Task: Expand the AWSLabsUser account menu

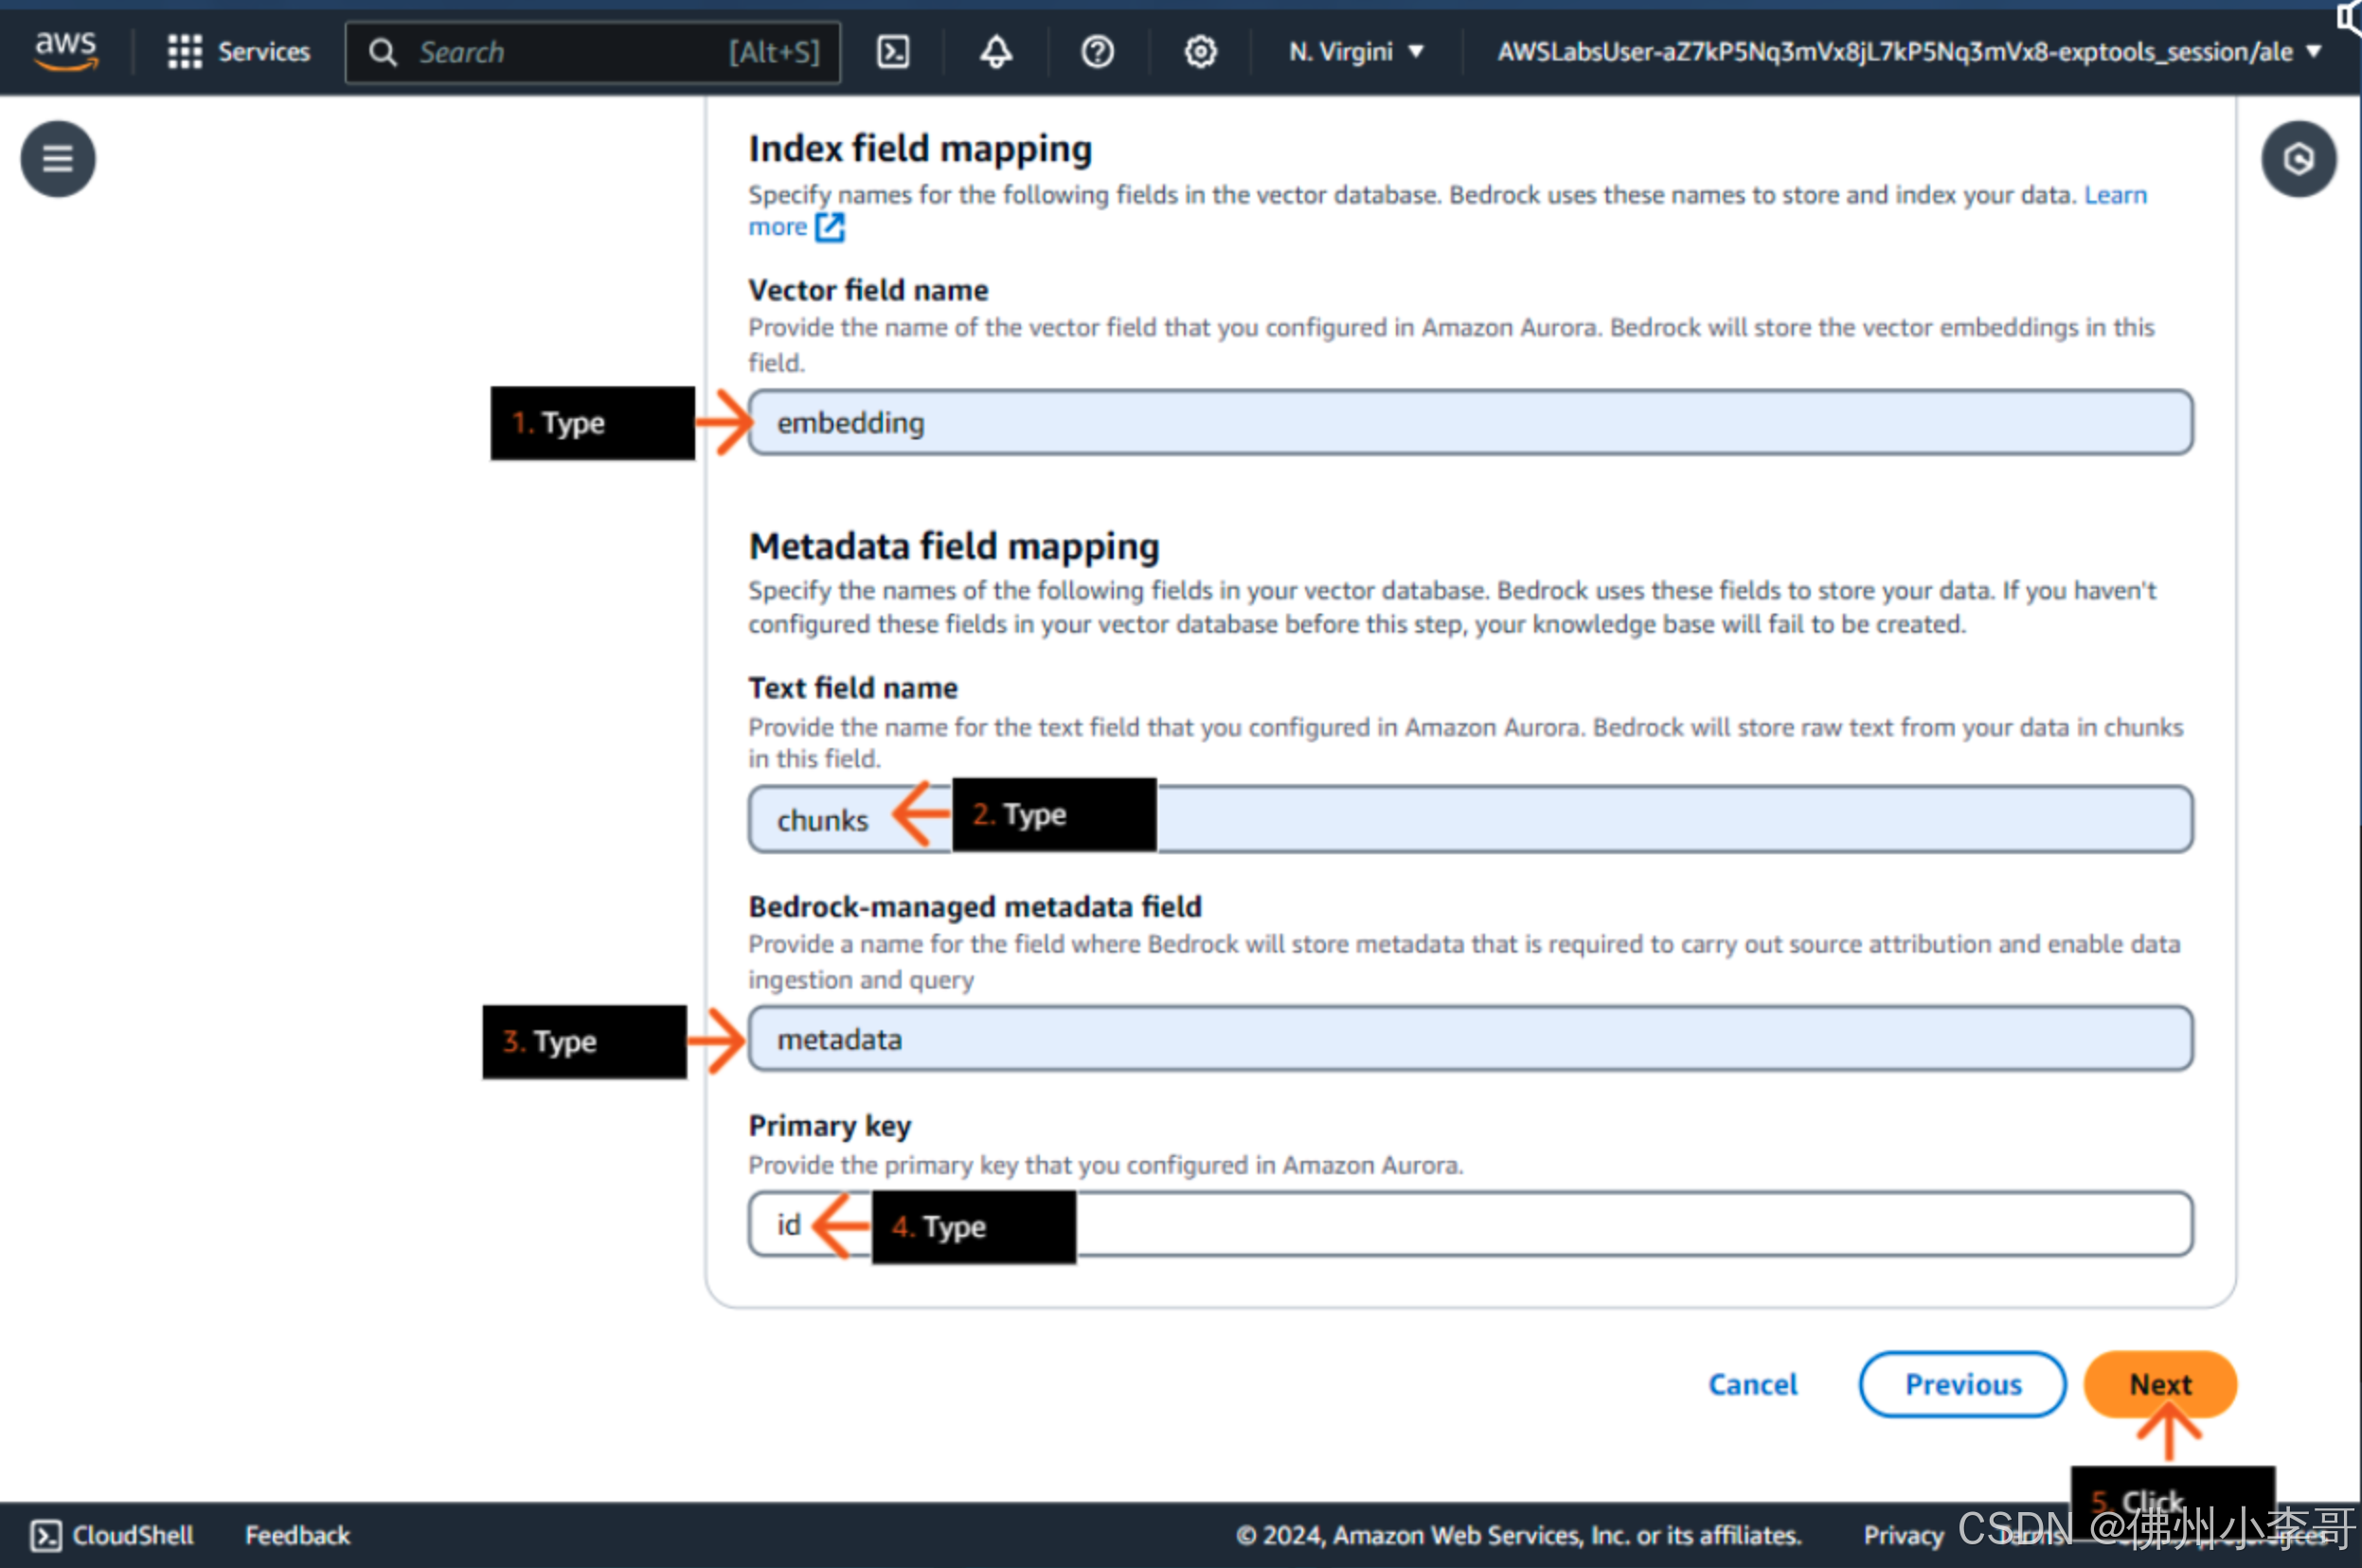Action: coord(1908,51)
